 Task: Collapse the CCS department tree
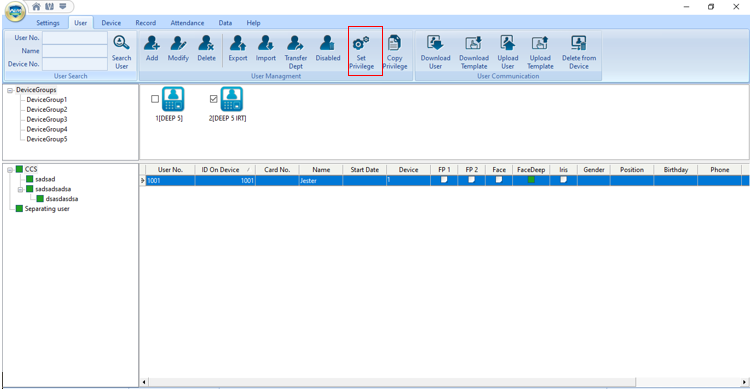10,170
